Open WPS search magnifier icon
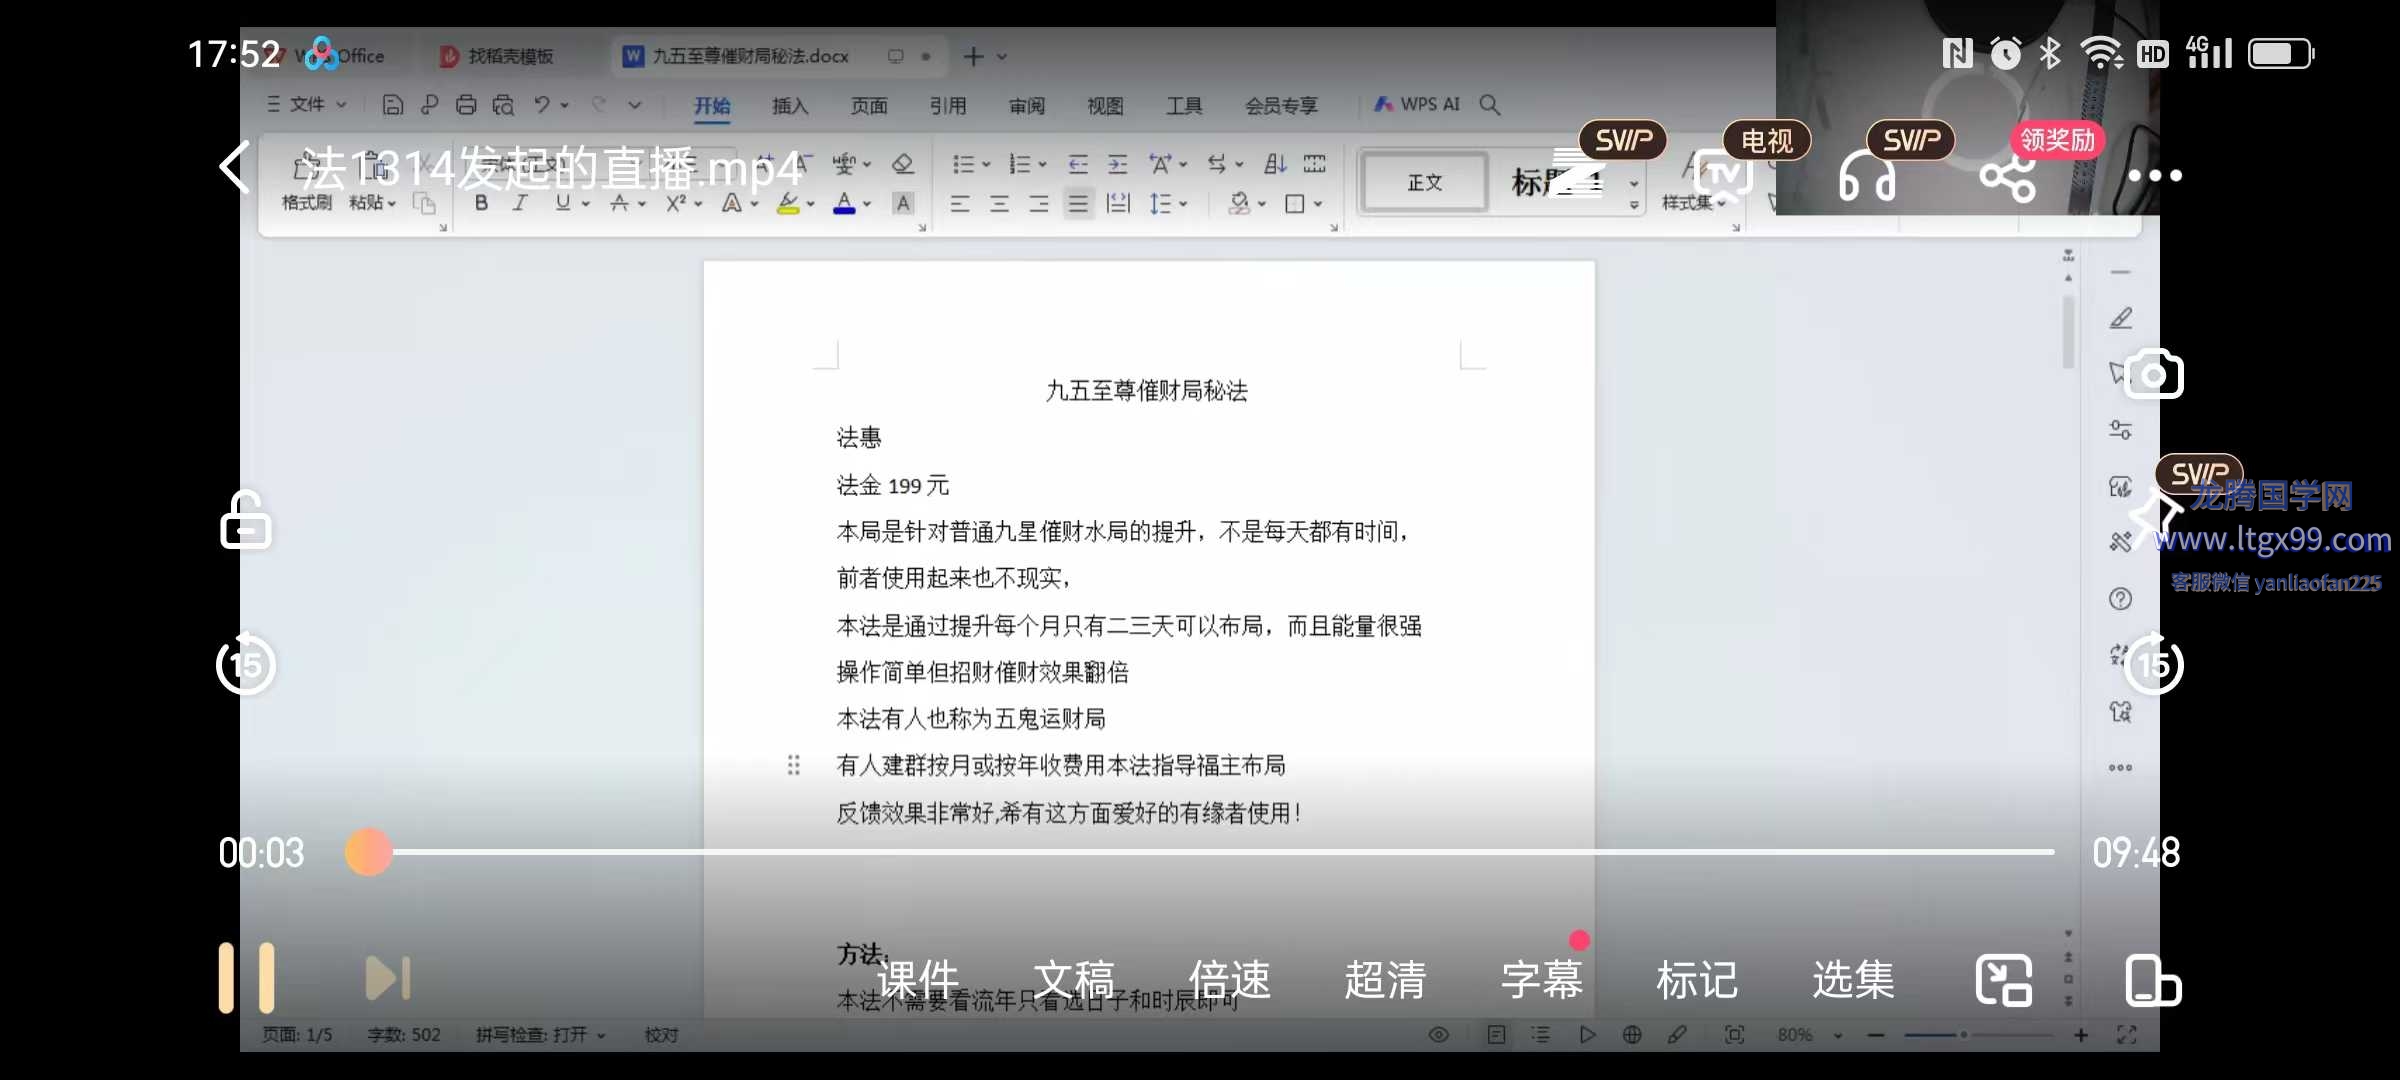Viewport: 2400px width, 1080px height. click(x=1490, y=105)
